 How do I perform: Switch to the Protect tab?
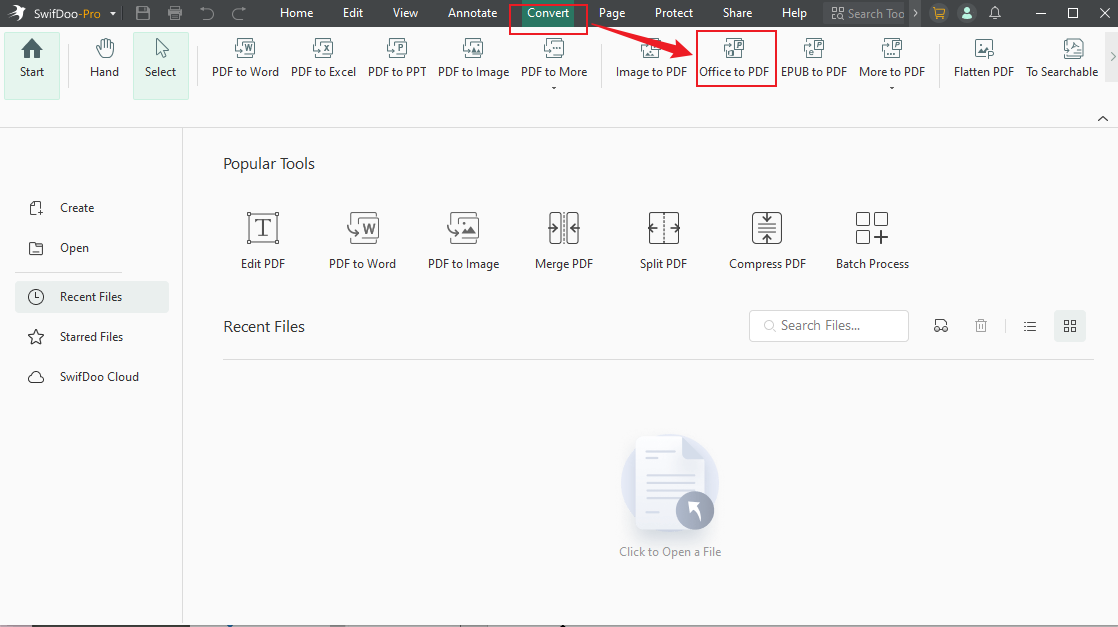(673, 13)
